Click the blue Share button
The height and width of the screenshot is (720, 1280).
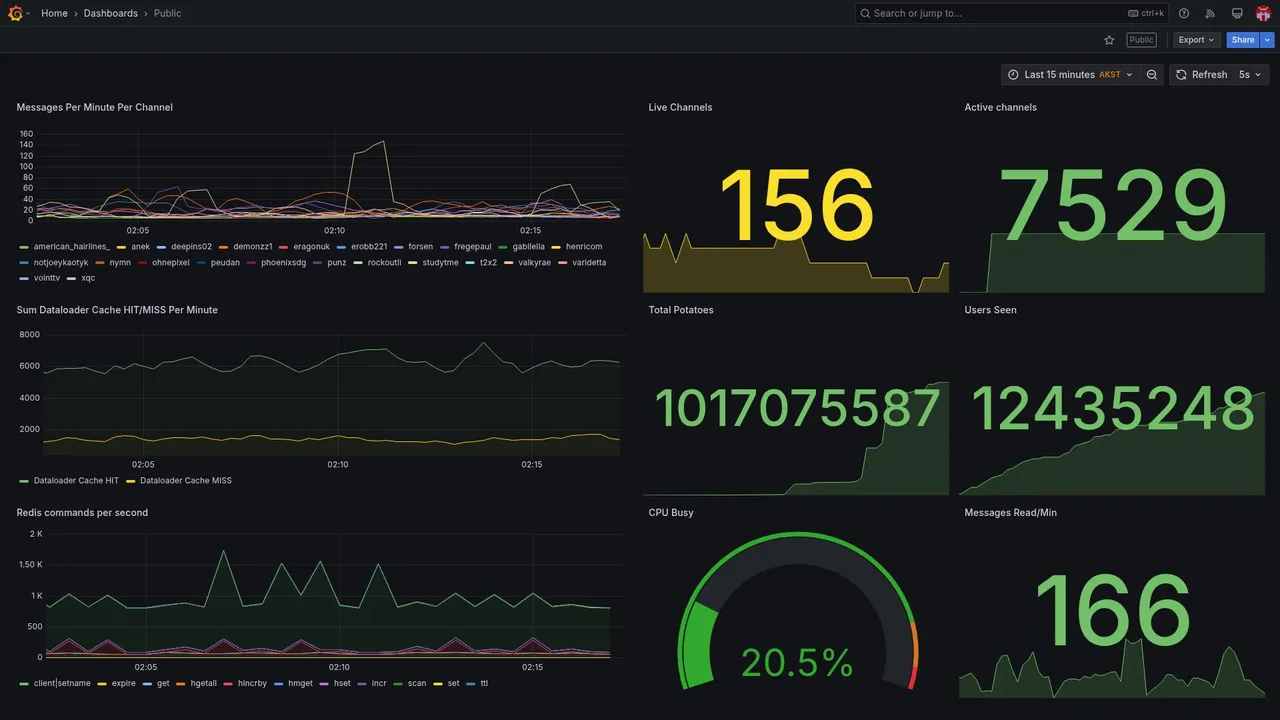[x=1243, y=40]
